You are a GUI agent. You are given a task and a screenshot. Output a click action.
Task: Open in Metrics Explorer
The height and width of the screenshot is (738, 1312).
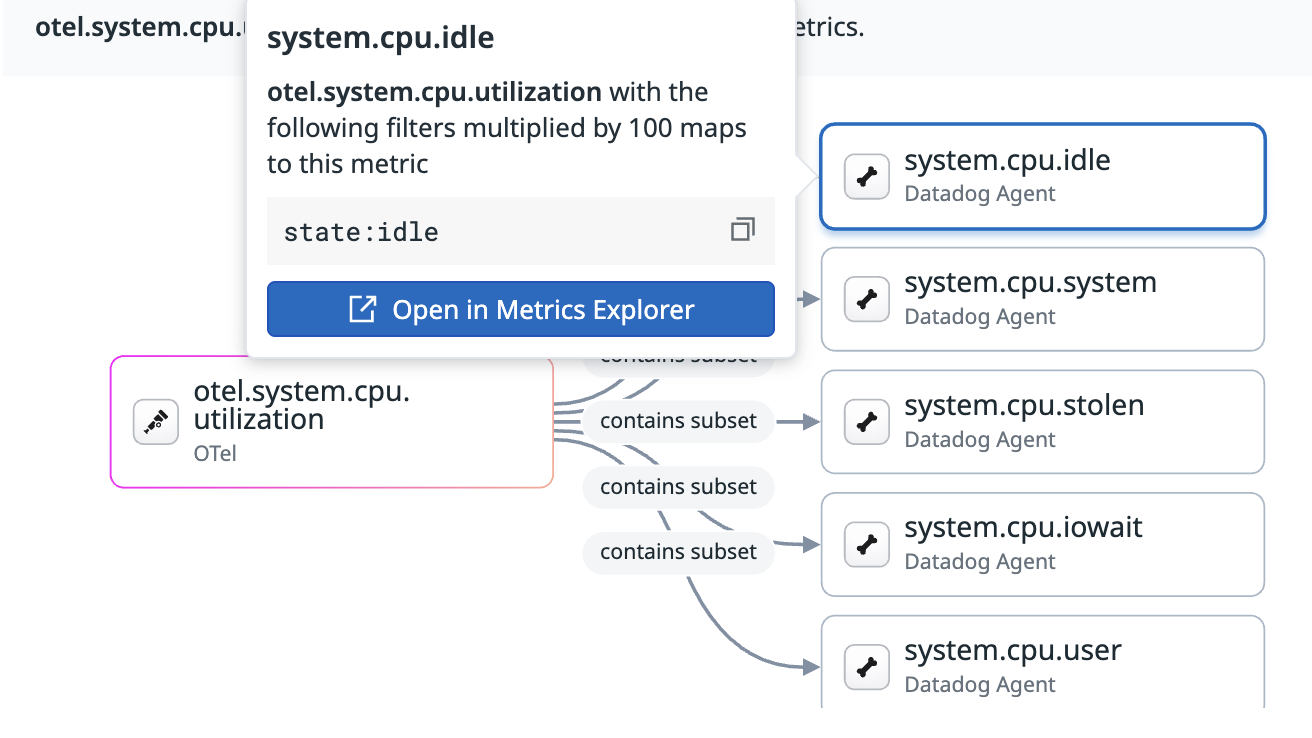tap(520, 310)
